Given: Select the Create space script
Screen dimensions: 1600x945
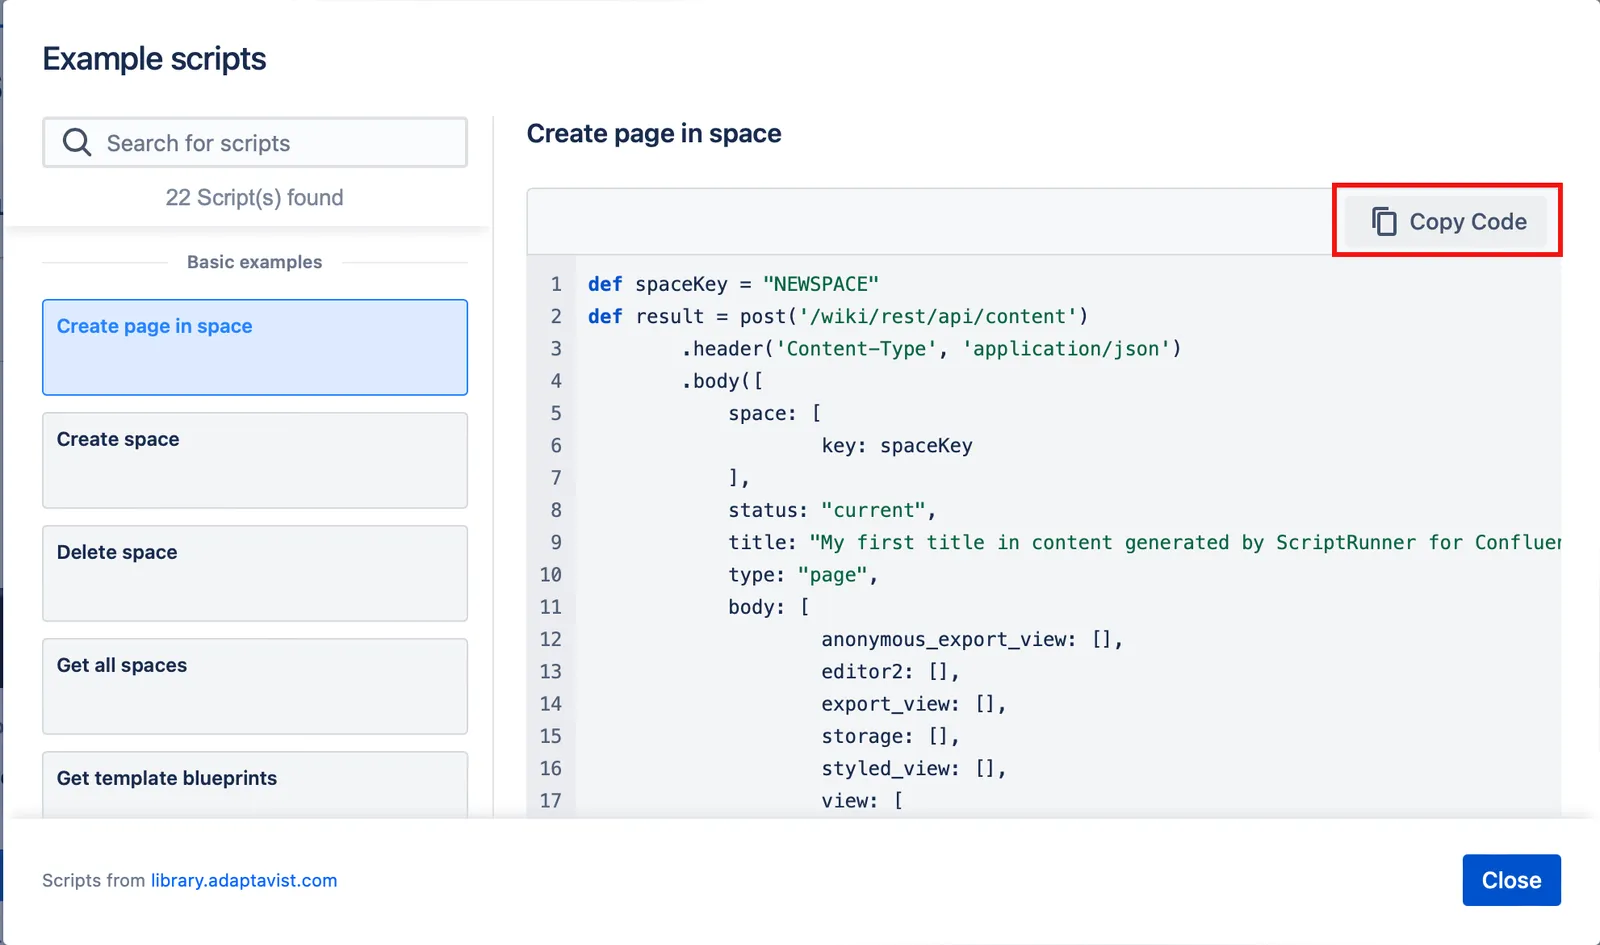Looking at the screenshot, I should tap(255, 460).
